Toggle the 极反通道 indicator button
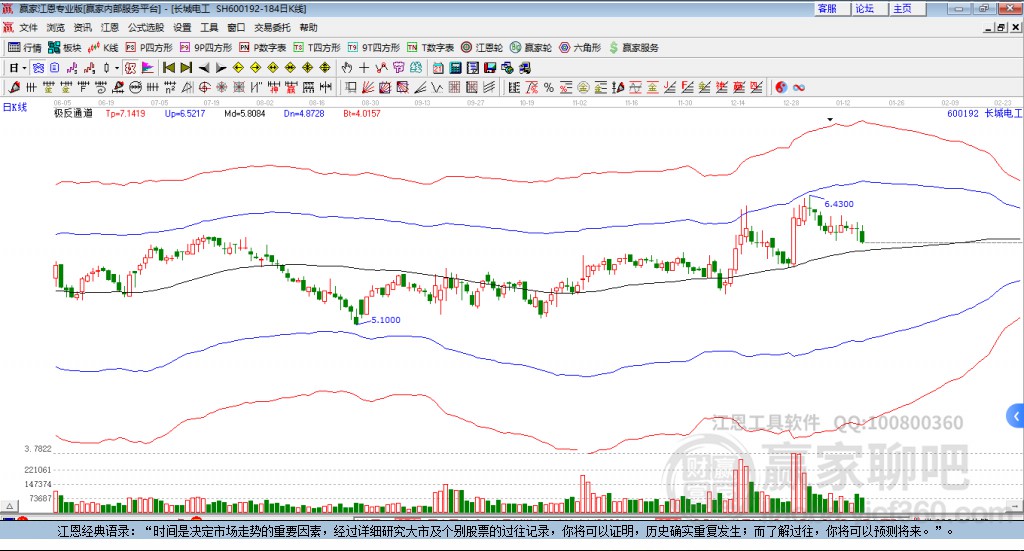 [73, 113]
